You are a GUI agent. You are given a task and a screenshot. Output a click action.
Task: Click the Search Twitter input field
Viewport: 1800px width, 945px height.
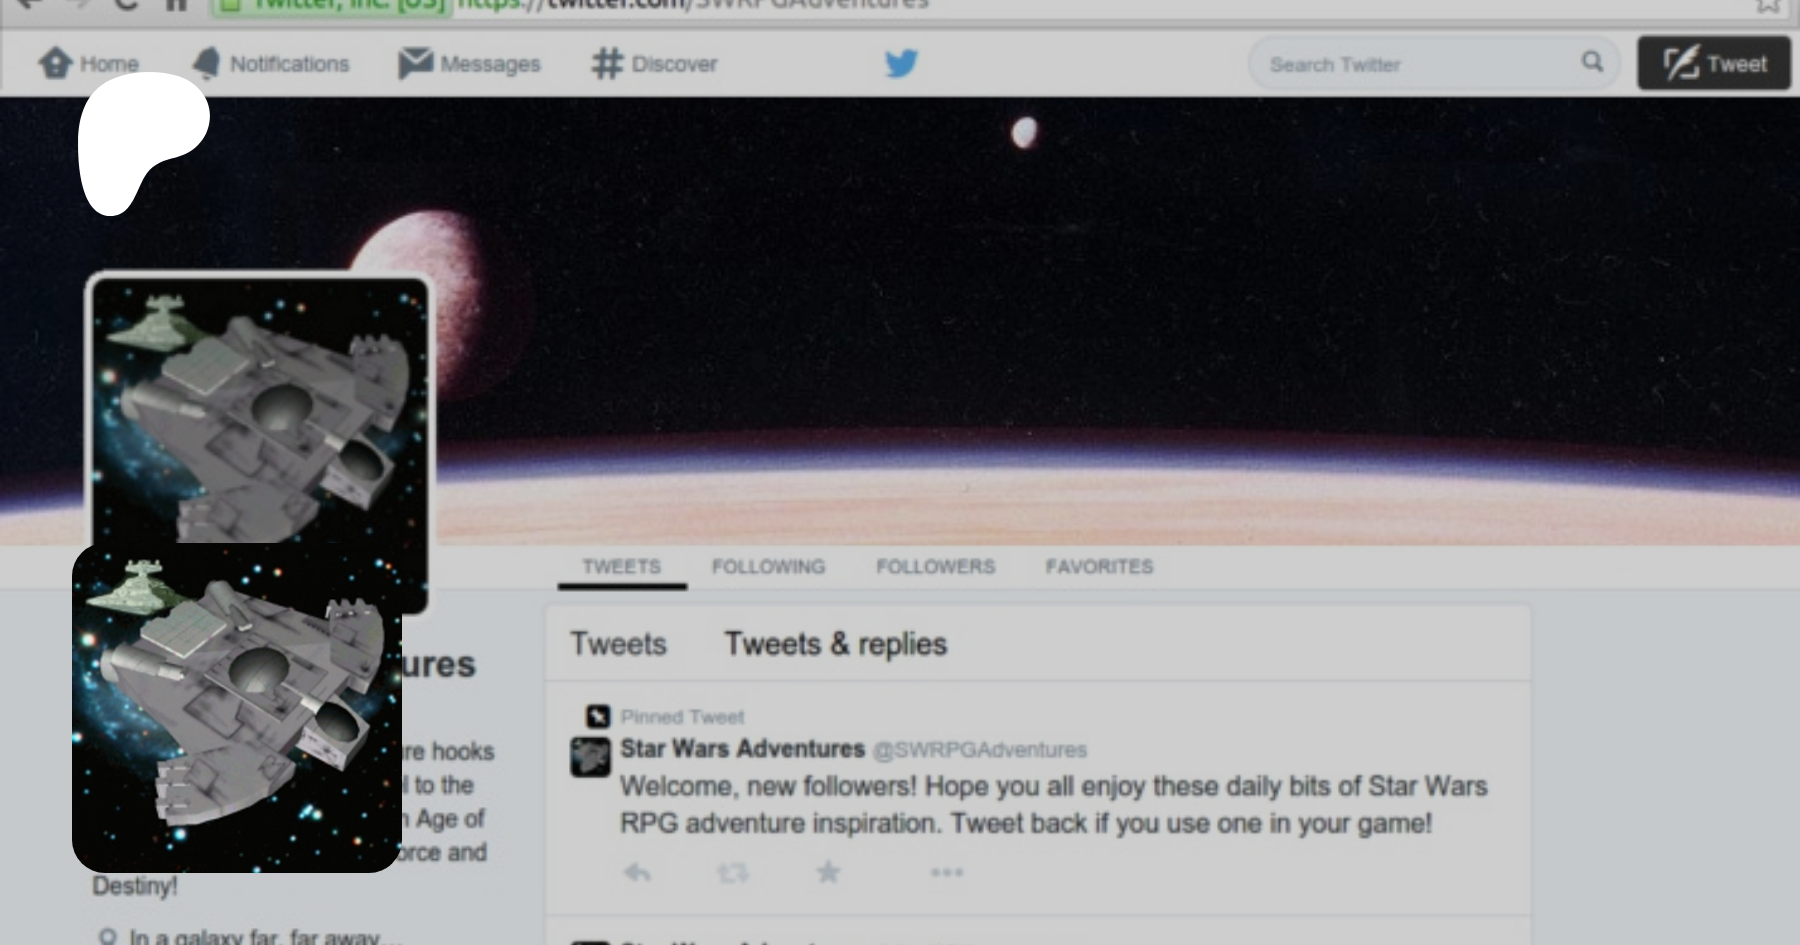pyautogui.click(x=1410, y=64)
